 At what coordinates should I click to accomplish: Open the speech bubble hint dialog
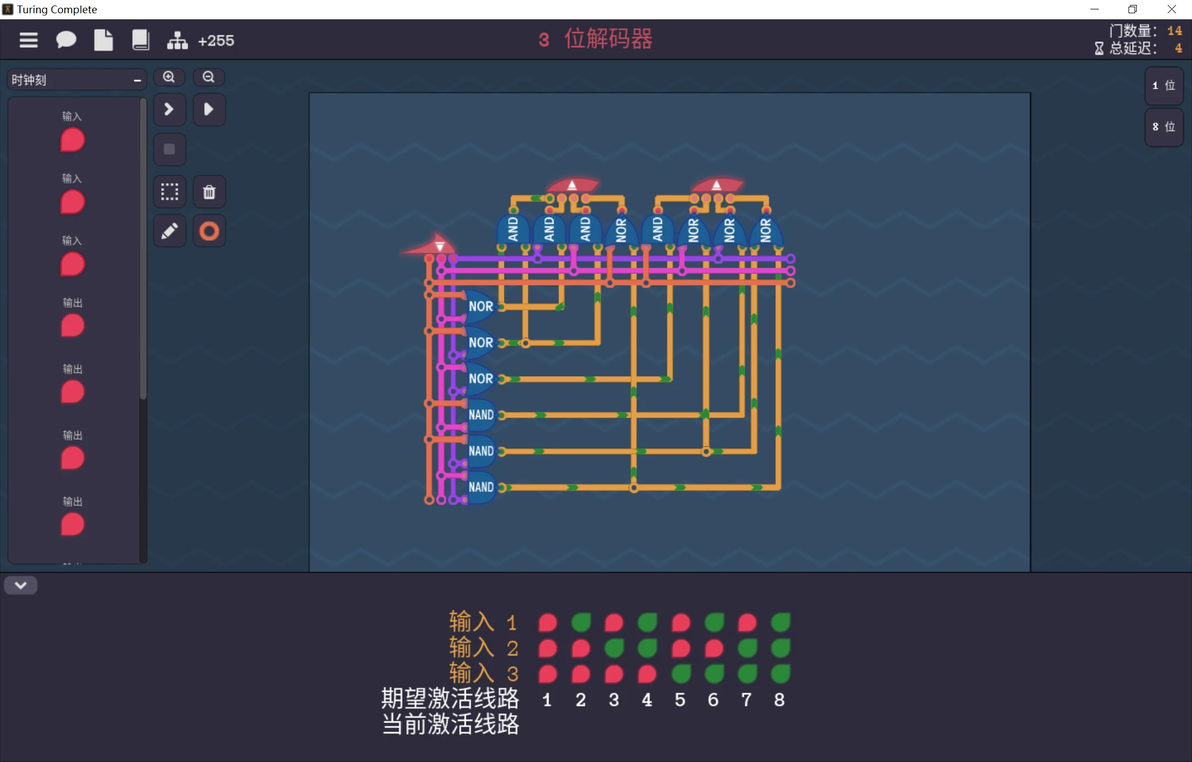66,40
